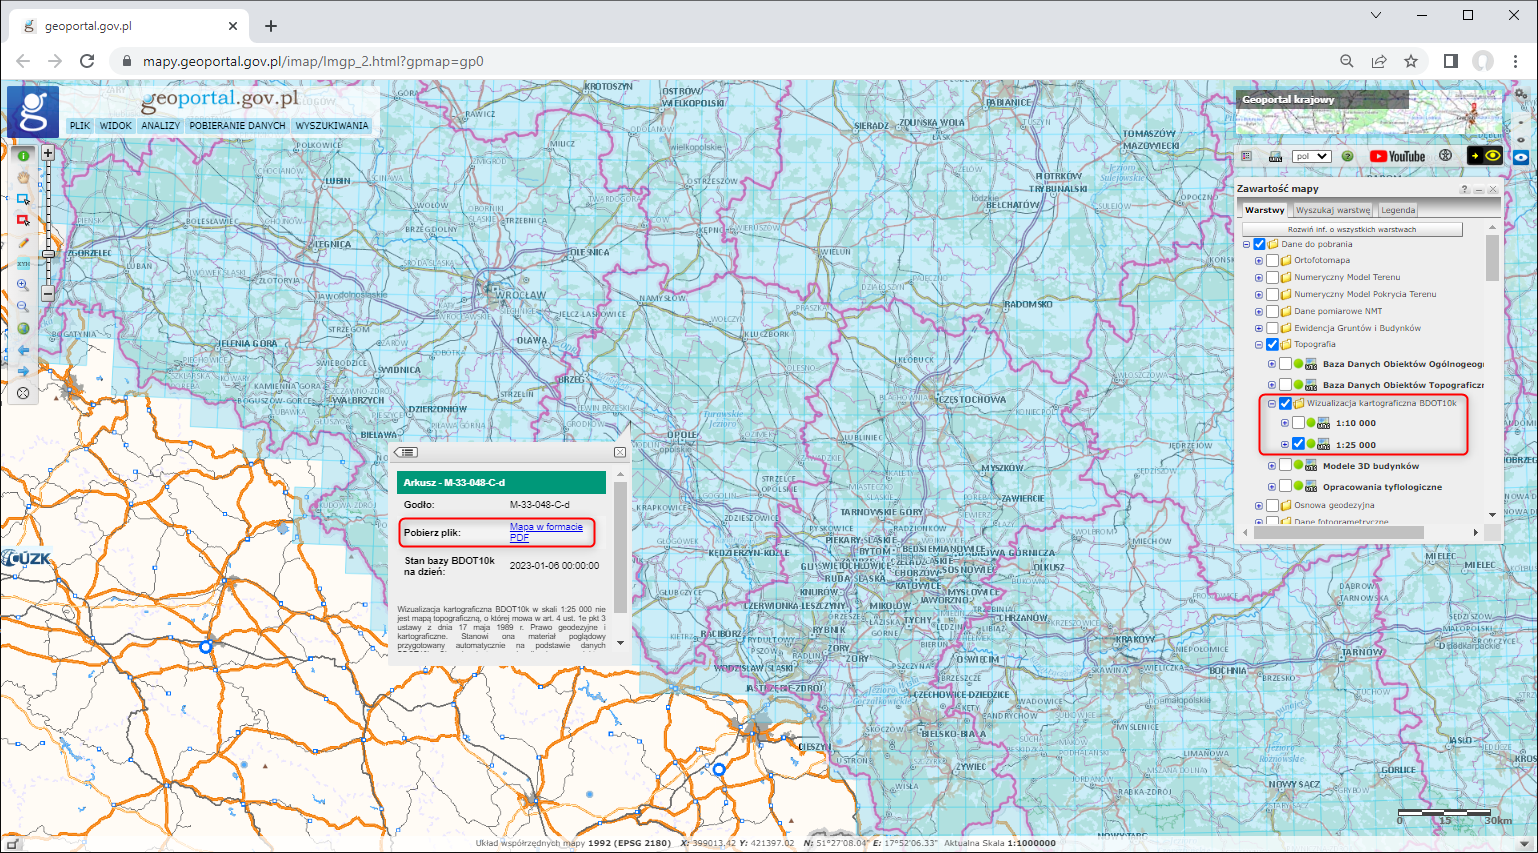Check the Ortofotomapa layer
The width and height of the screenshot is (1538, 853).
[1272, 260]
